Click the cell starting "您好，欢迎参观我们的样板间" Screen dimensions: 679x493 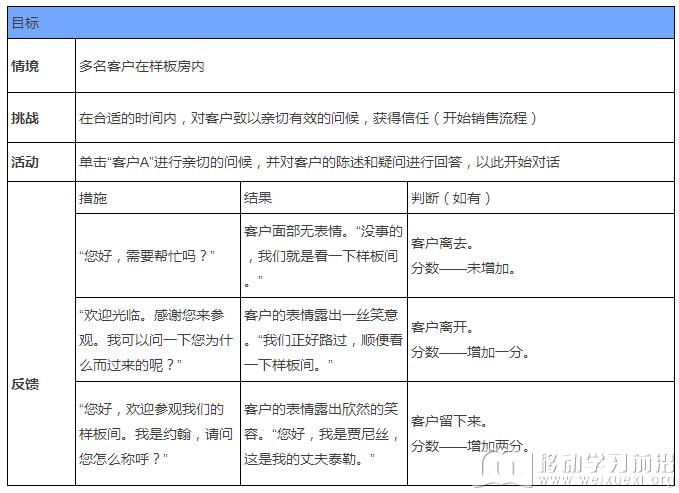[x=156, y=434]
